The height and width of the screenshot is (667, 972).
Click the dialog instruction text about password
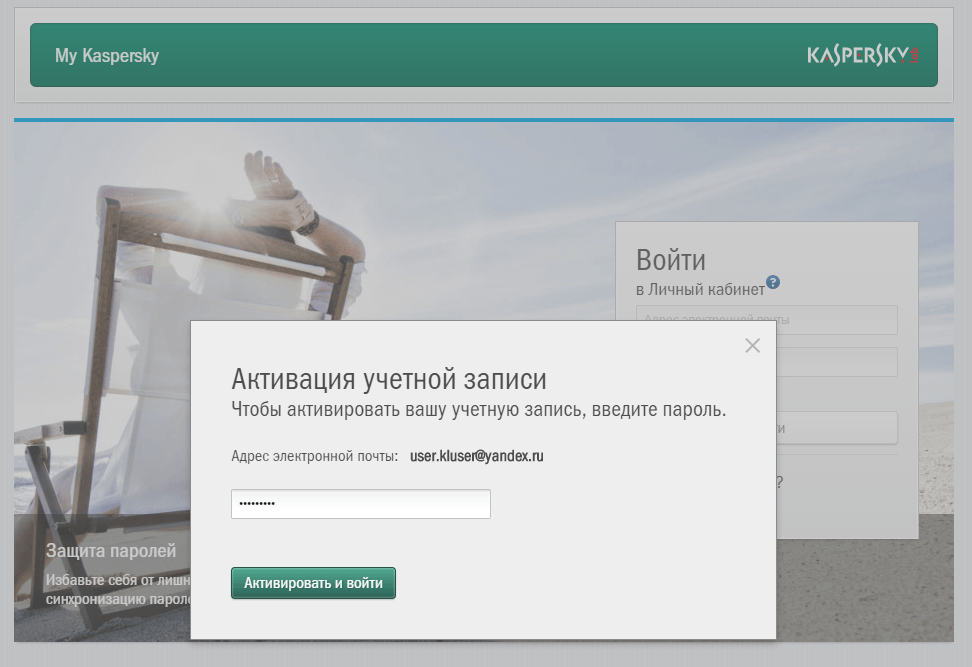pos(478,410)
